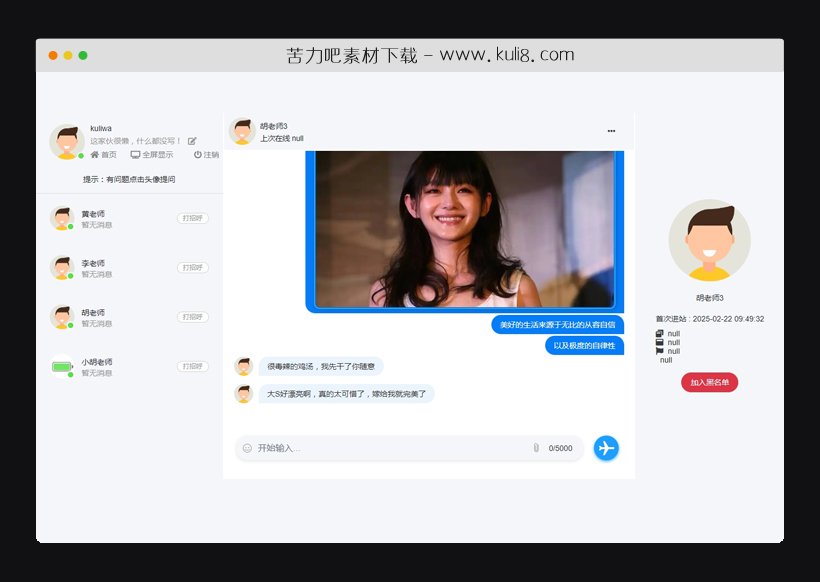Click kuliwa's avatar in the sidebar
This screenshot has width=820, height=582.
tap(65, 142)
